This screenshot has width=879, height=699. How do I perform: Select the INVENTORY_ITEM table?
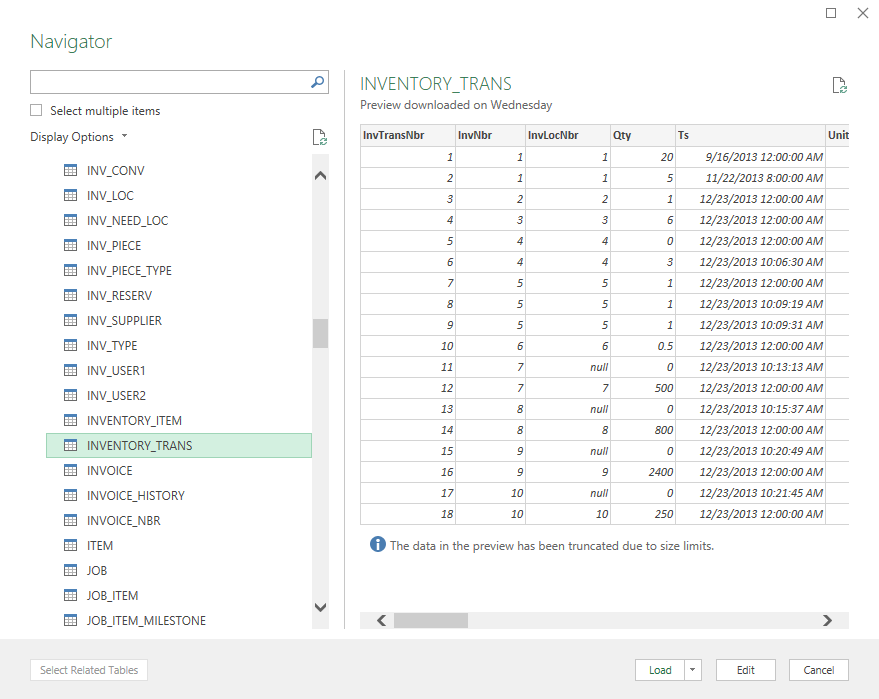pyautogui.click(x=134, y=421)
